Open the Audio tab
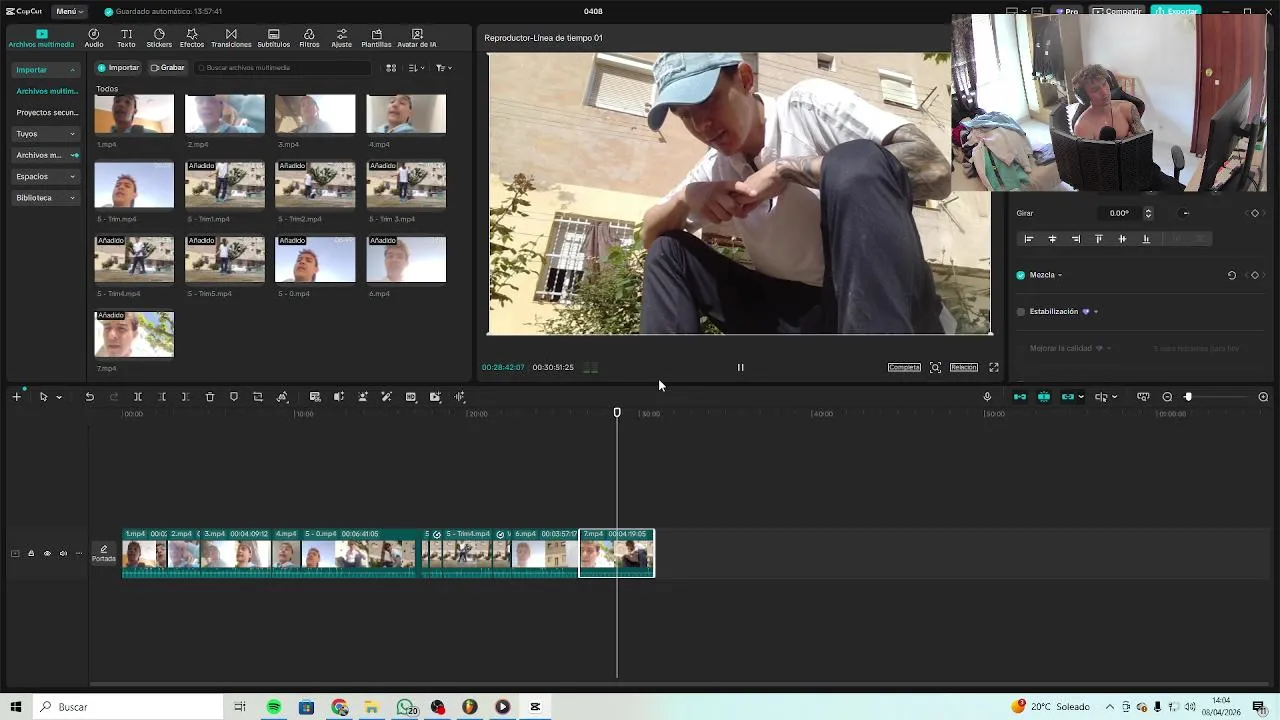The image size is (1280, 720). [94, 38]
